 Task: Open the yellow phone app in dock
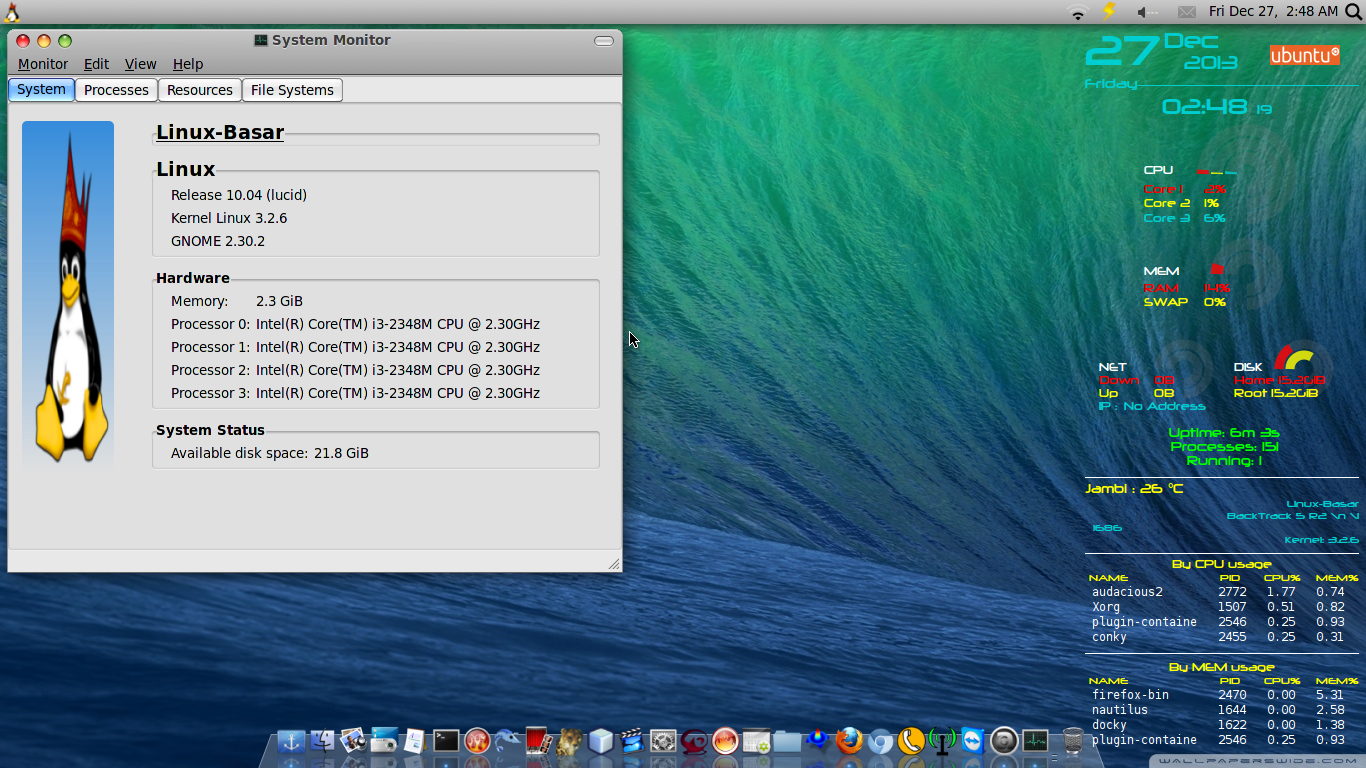click(x=911, y=741)
